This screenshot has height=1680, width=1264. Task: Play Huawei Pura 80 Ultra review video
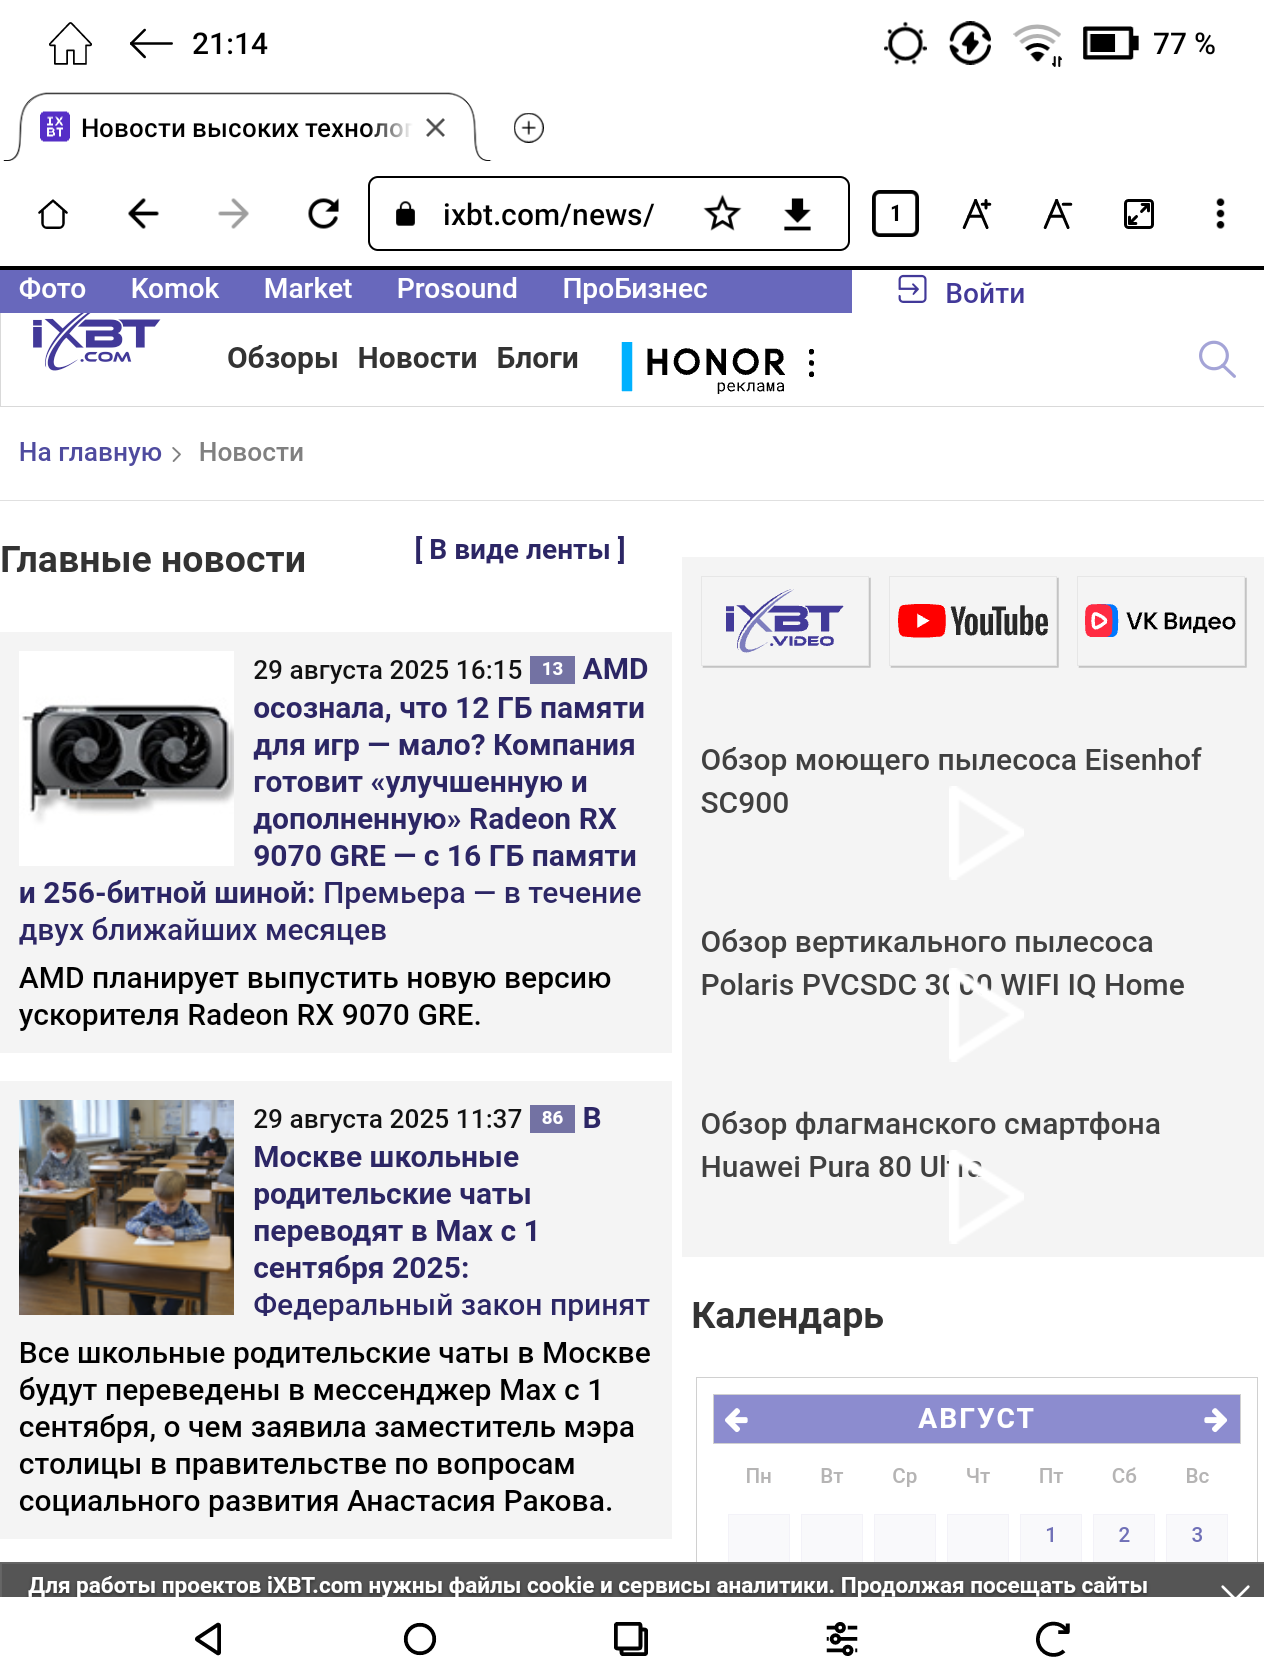click(x=984, y=1196)
